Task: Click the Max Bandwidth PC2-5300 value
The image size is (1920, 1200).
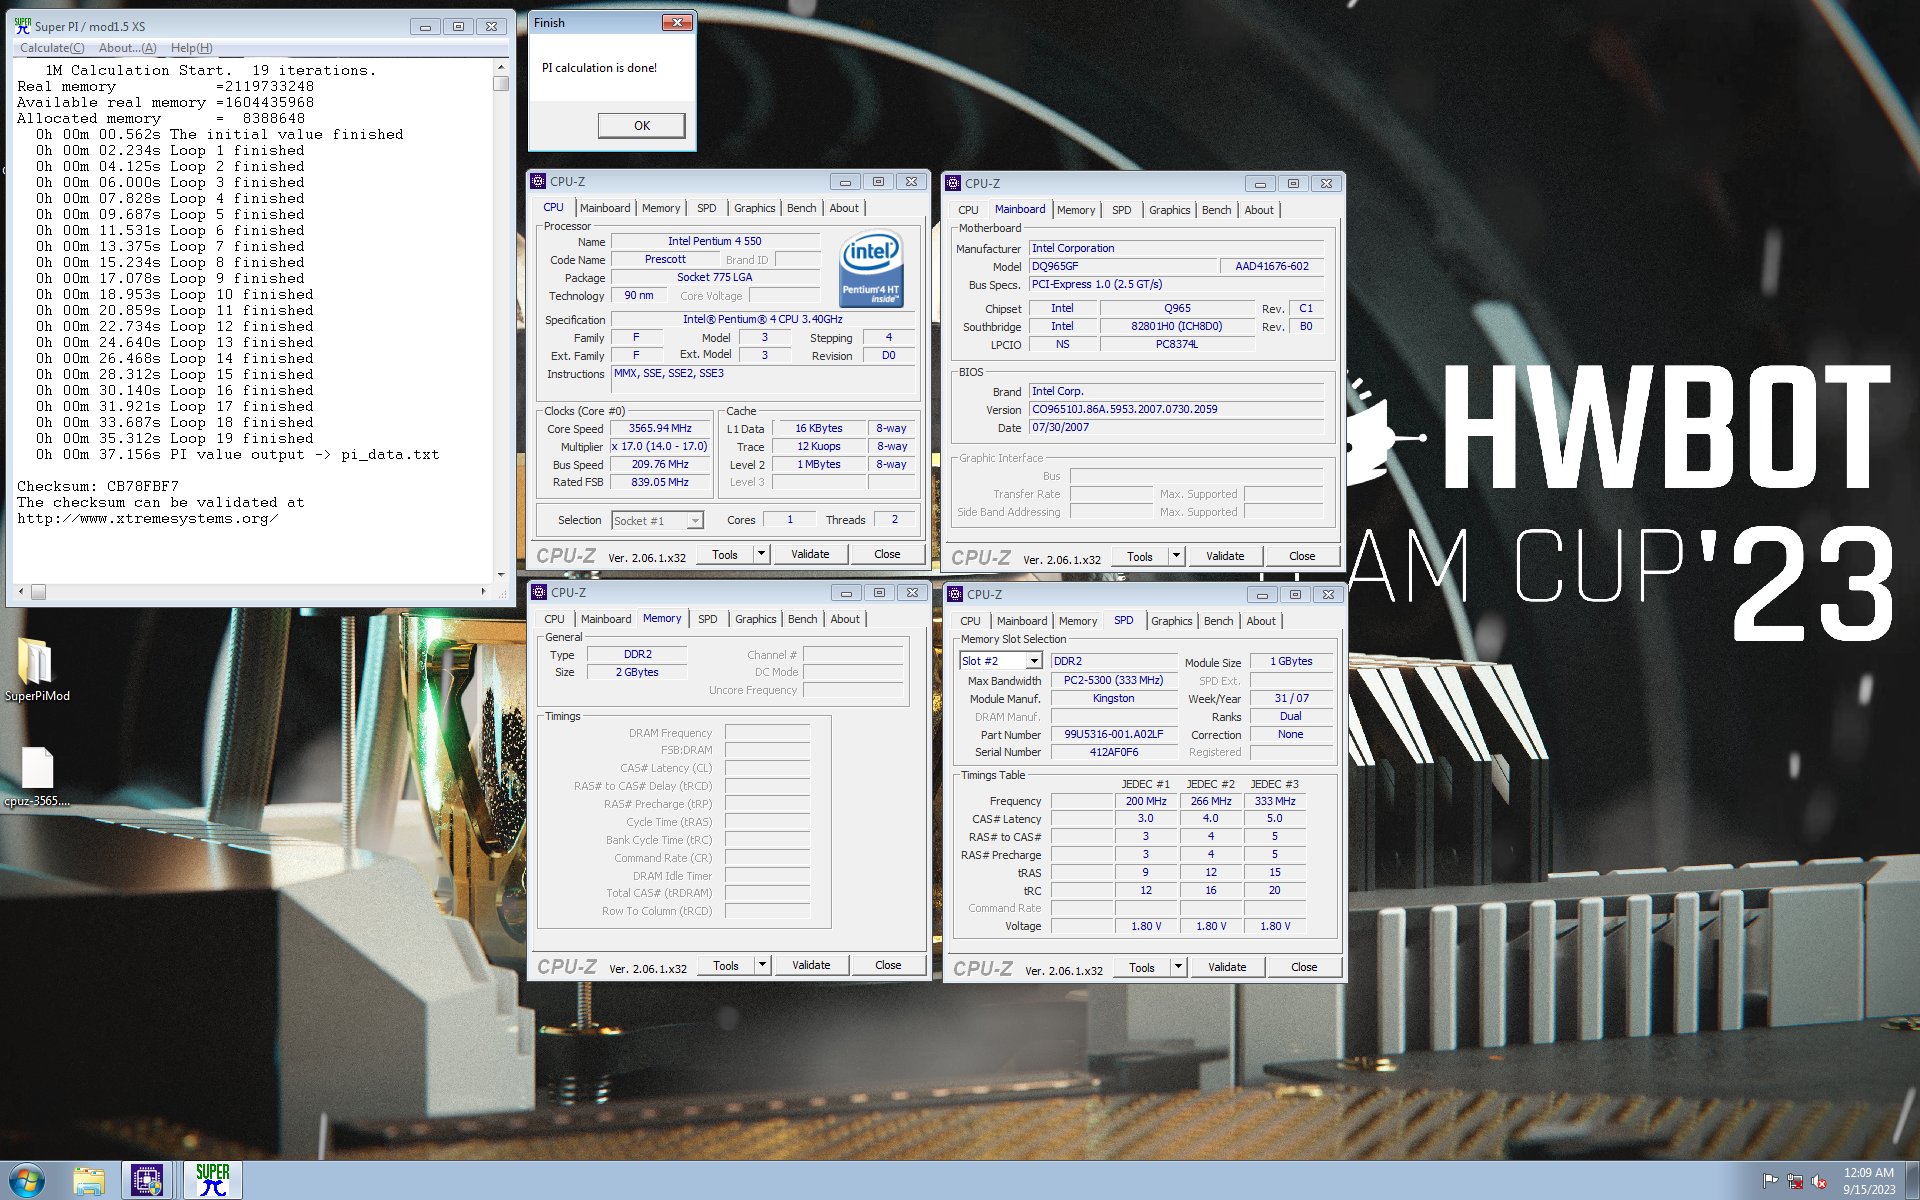Action: tap(1113, 680)
